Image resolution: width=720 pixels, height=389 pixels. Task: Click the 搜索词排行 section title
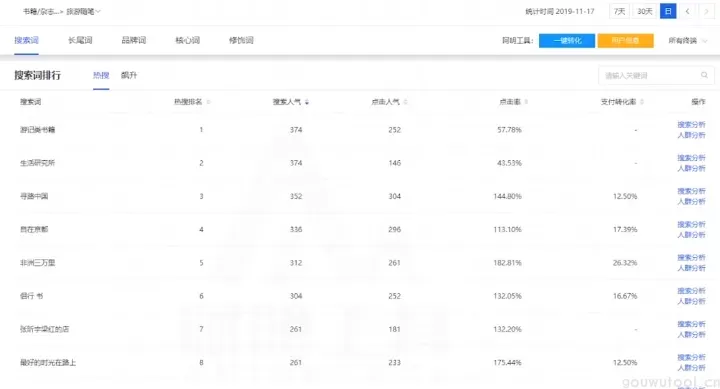click(37, 75)
